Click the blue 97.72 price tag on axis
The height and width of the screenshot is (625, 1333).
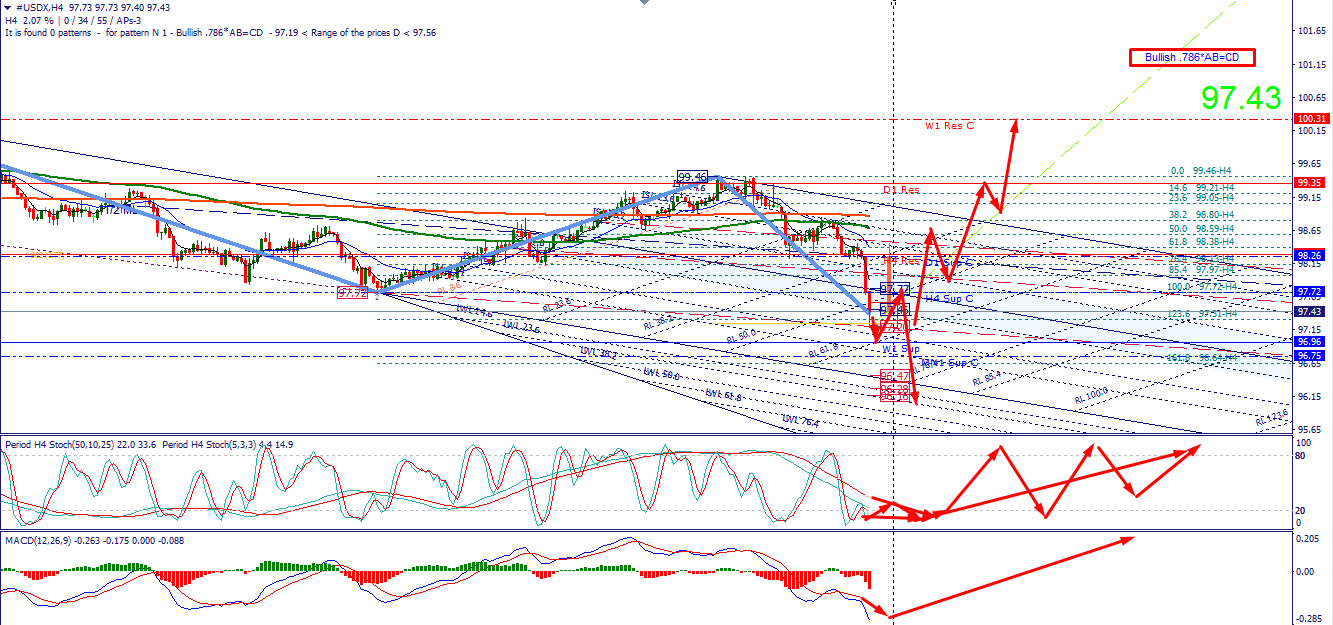(x=1309, y=293)
